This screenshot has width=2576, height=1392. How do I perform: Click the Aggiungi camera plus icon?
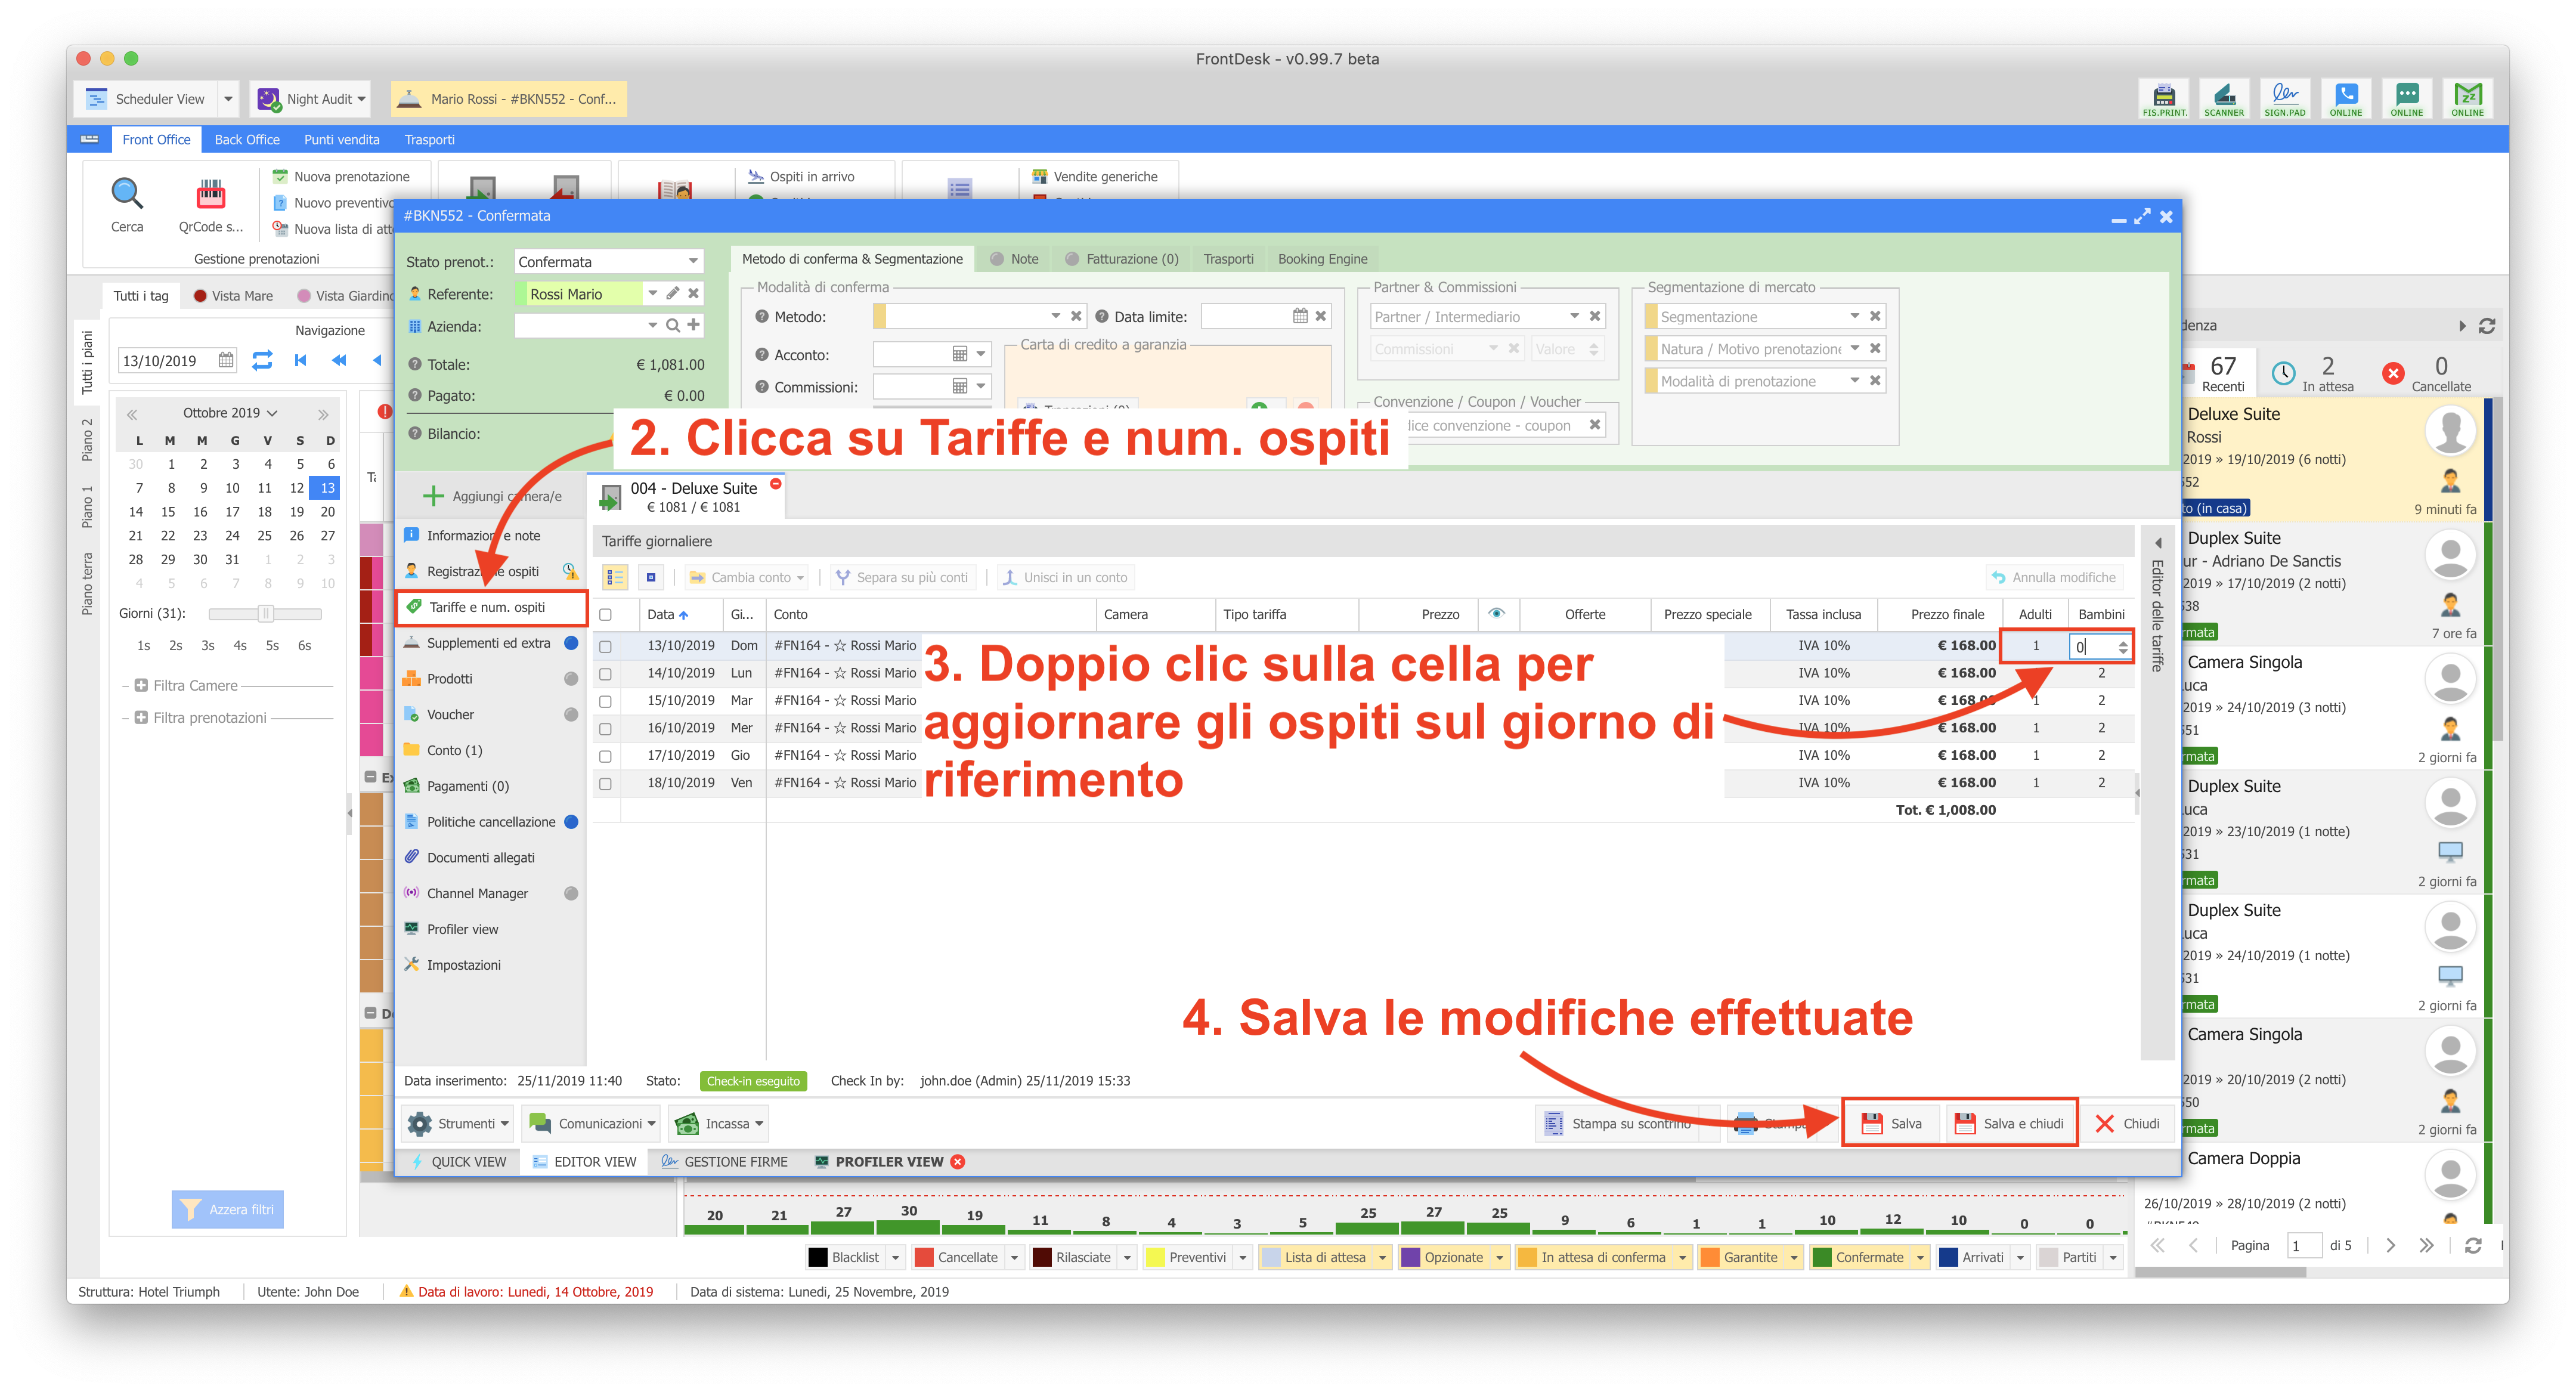(x=433, y=496)
